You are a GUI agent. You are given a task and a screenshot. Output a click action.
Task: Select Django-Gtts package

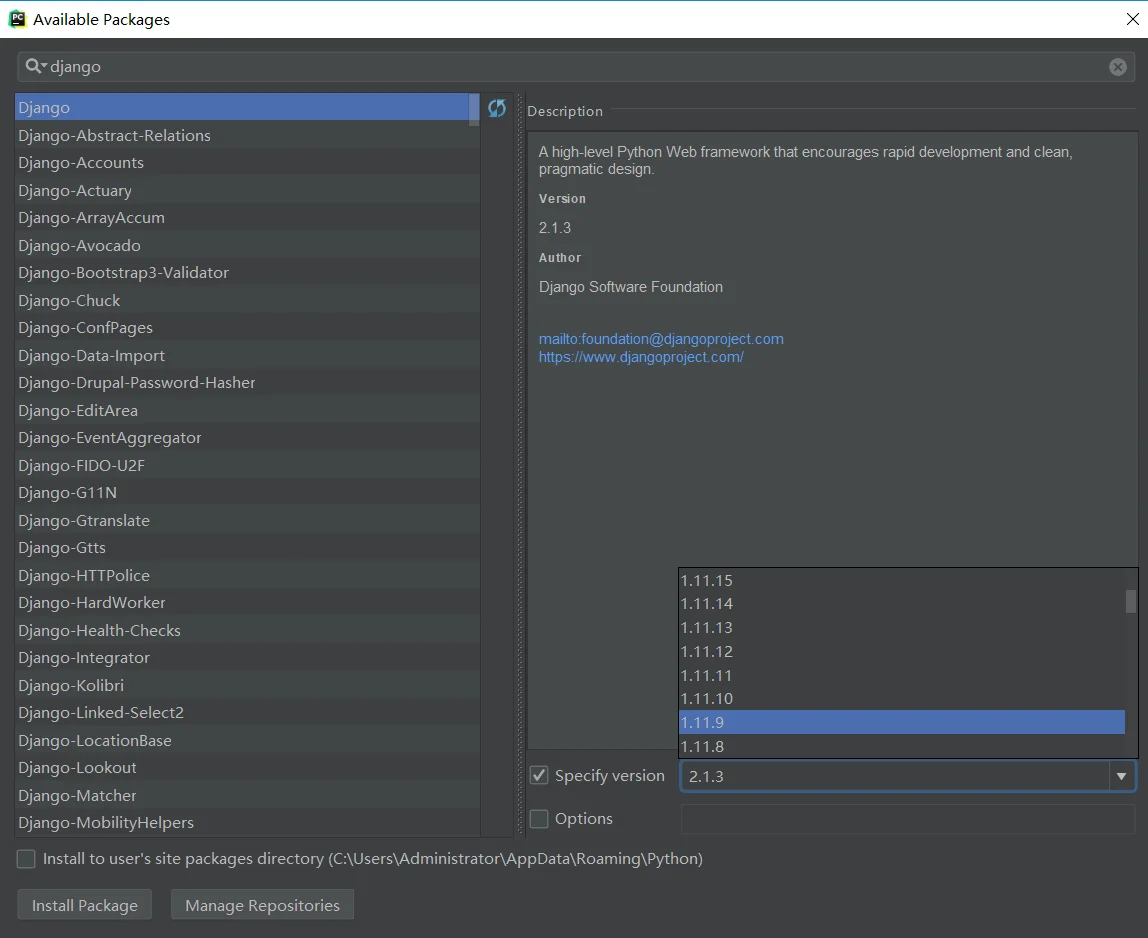pos(247,548)
